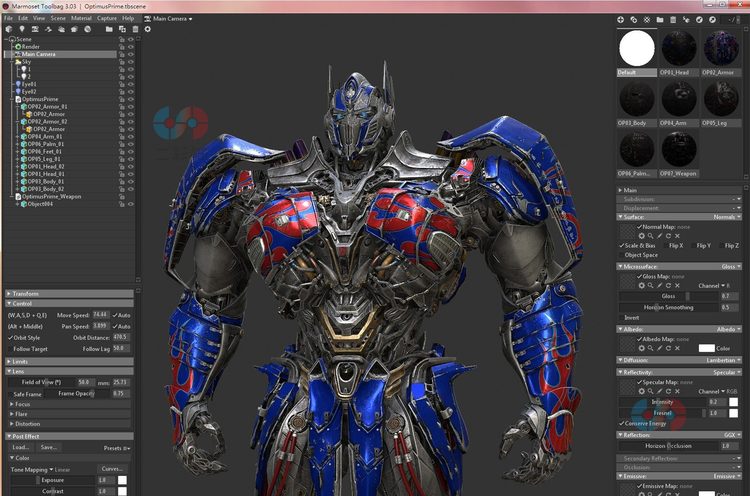Hide the Eye01 light with eye icon

tap(131, 84)
